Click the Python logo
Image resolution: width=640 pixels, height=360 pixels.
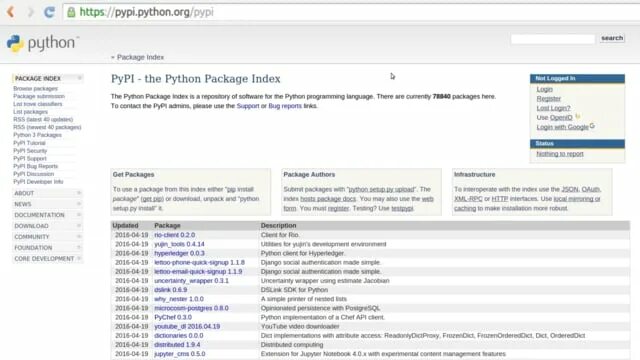pos(42,43)
